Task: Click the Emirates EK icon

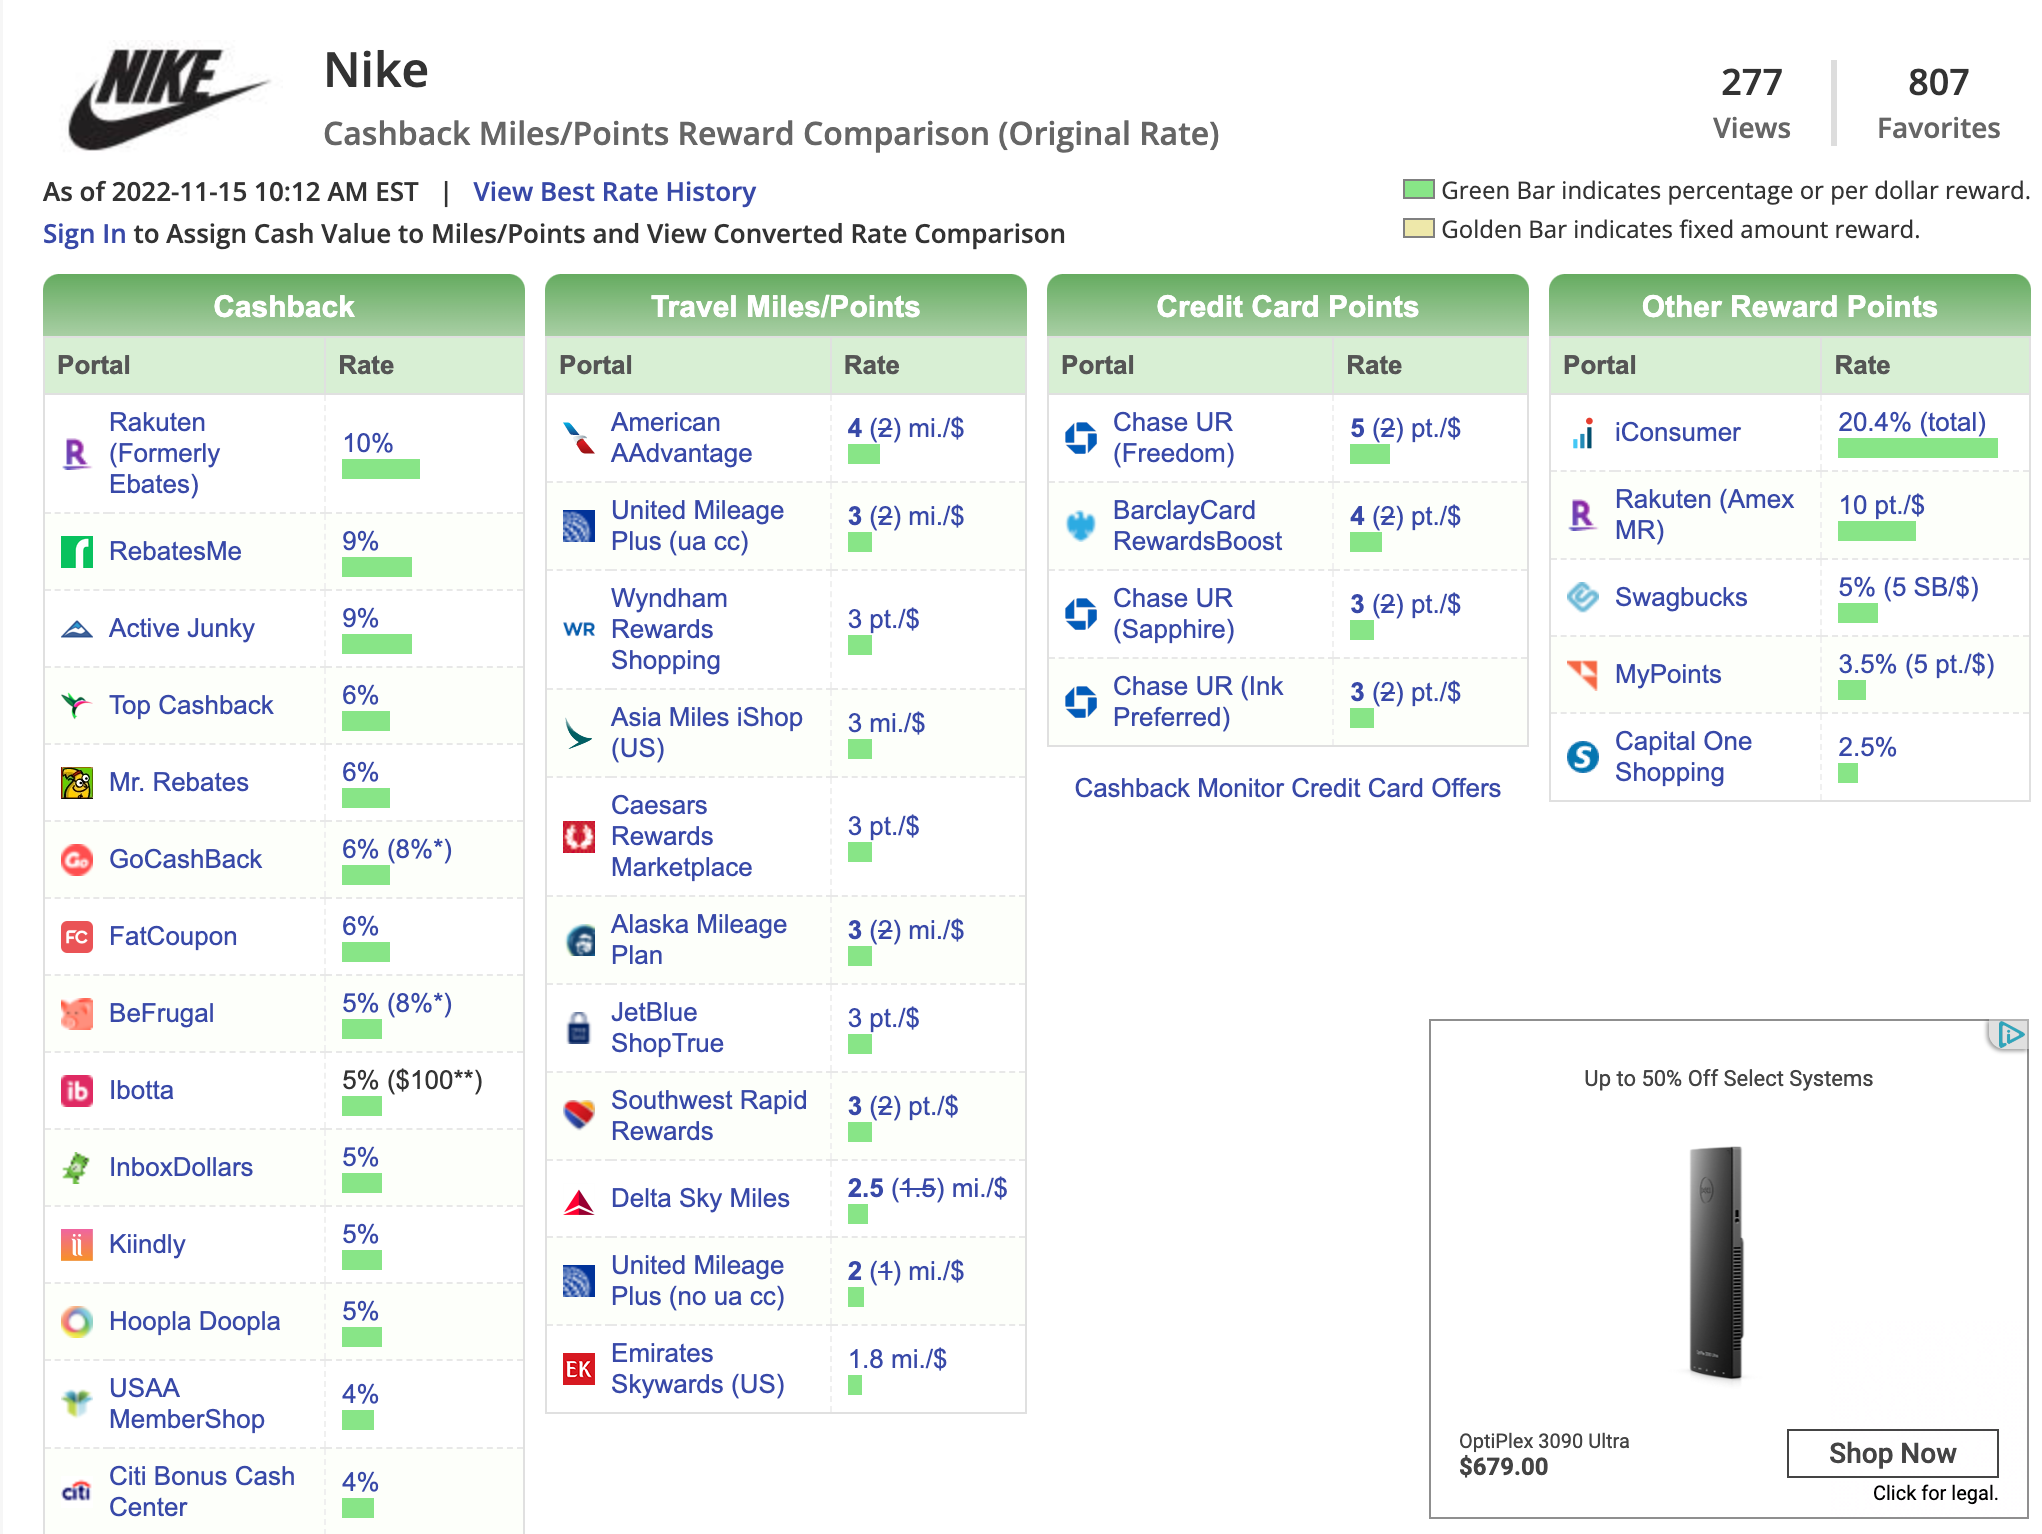Action: (578, 1369)
